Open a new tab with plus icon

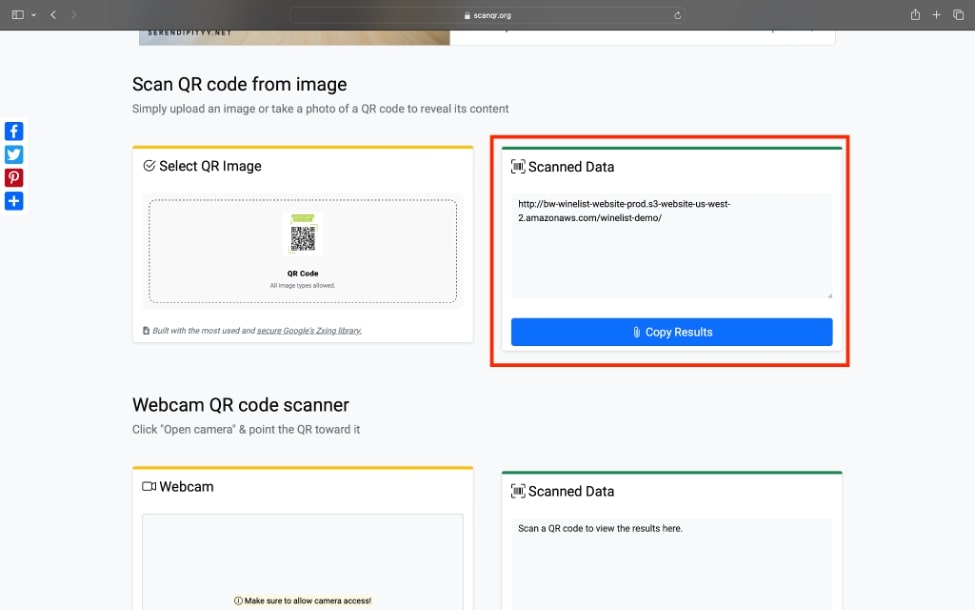(936, 15)
